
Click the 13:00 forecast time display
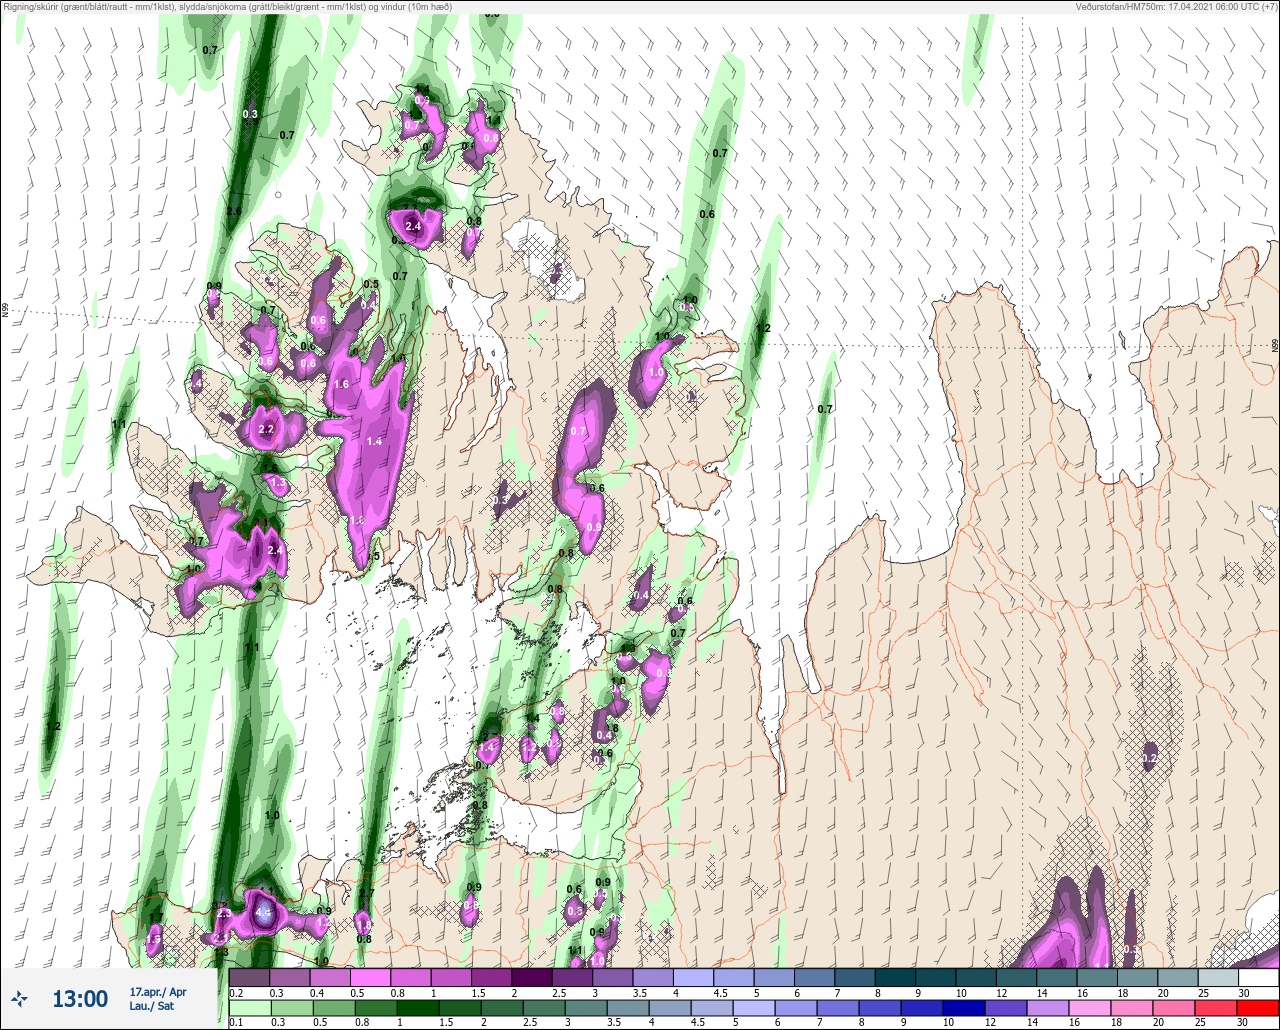pos(80,999)
